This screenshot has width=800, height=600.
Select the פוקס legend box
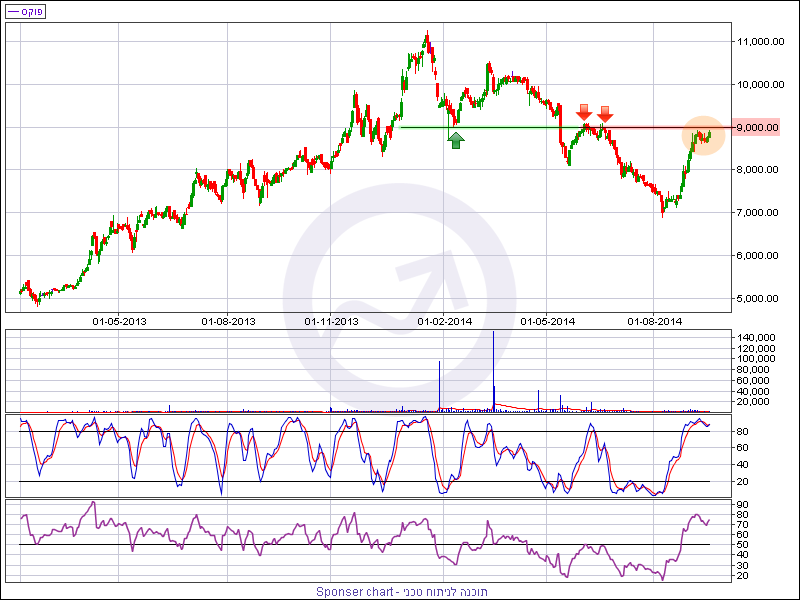pyautogui.click(x=25, y=11)
